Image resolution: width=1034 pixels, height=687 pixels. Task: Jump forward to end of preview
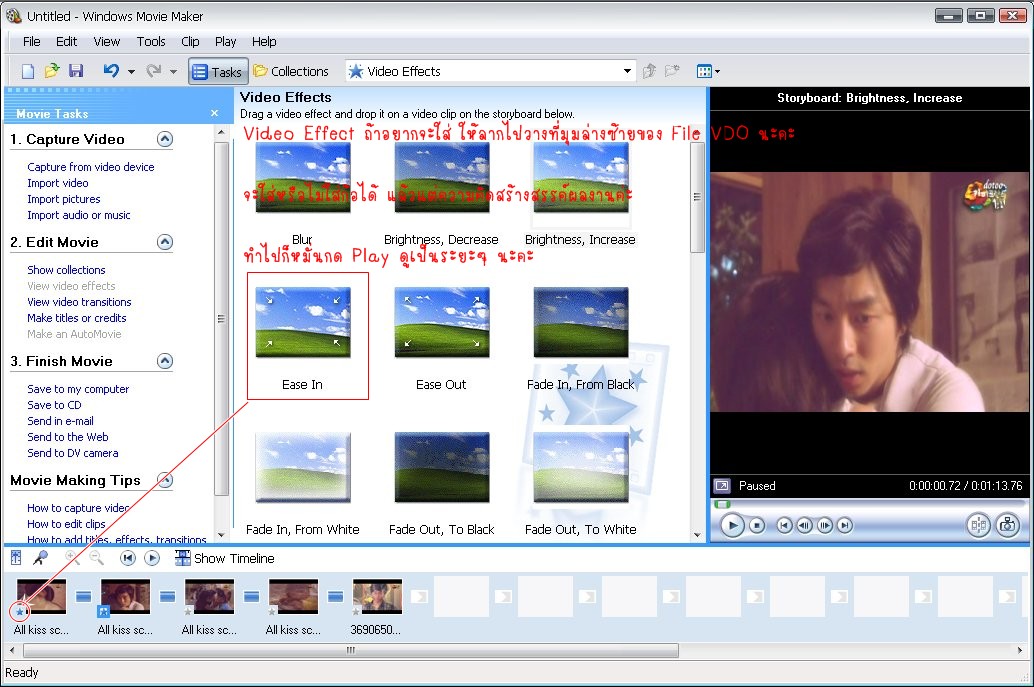tap(845, 525)
